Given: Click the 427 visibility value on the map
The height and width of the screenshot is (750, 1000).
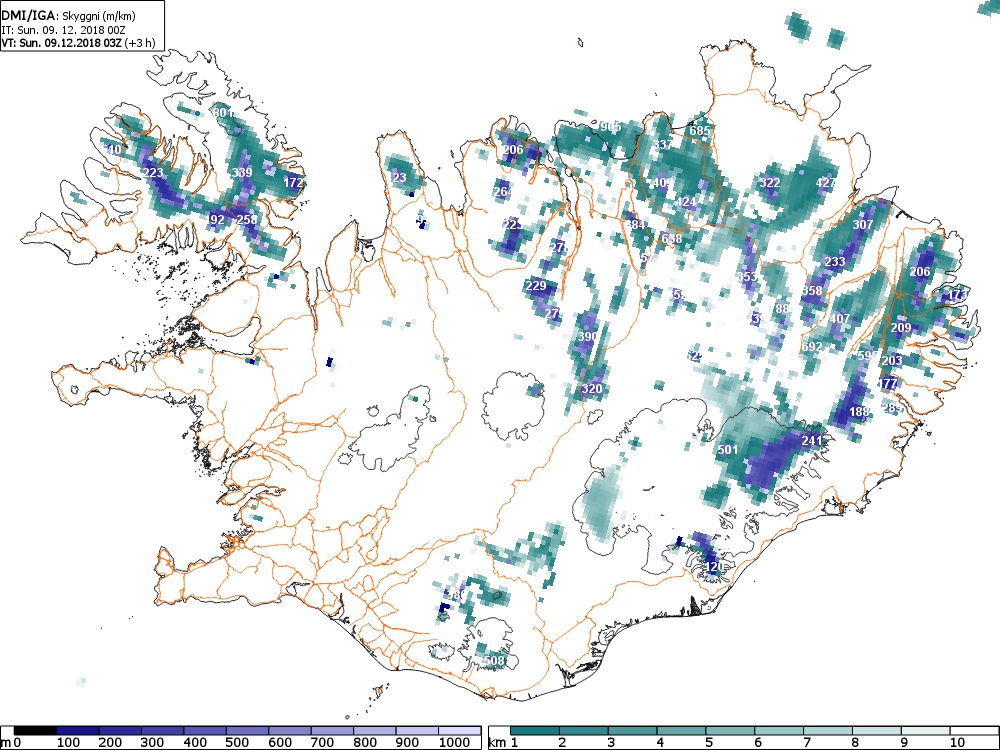Looking at the screenshot, I should tap(826, 182).
